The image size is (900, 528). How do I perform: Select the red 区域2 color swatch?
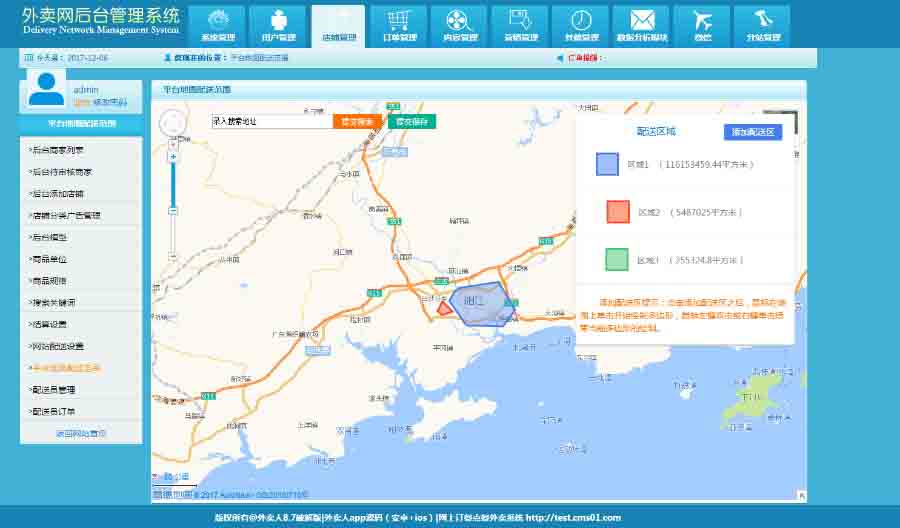tap(617, 212)
